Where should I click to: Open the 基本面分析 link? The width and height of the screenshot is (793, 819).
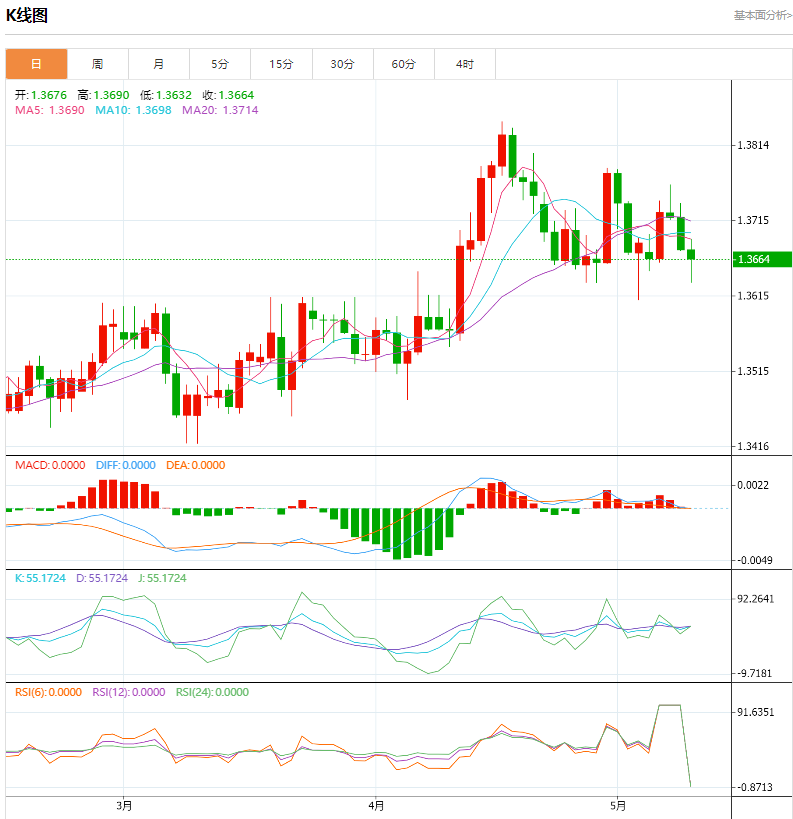[762, 15]
